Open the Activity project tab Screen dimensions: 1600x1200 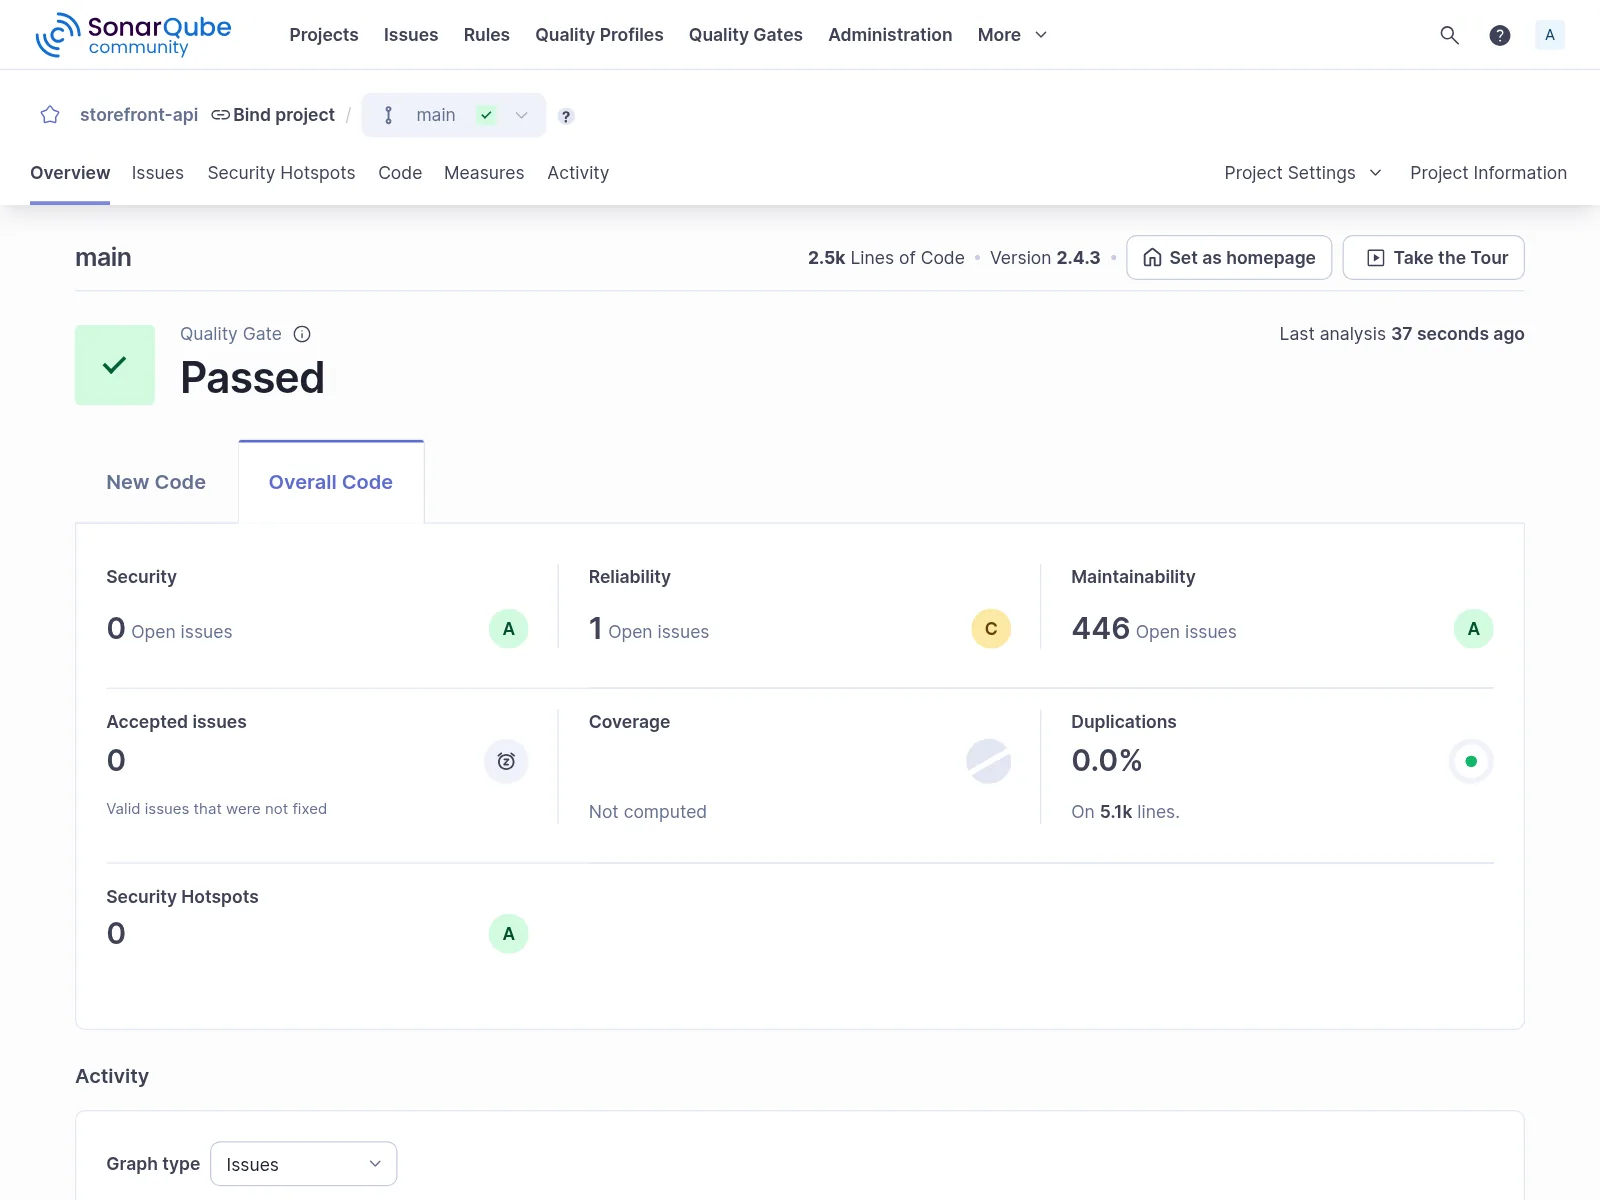pyautogui.click(x=578, y=173)
